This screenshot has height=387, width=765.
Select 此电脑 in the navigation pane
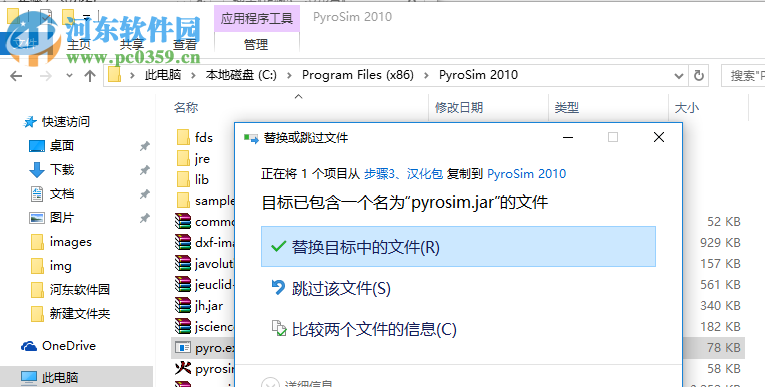(x=60, y=377)
